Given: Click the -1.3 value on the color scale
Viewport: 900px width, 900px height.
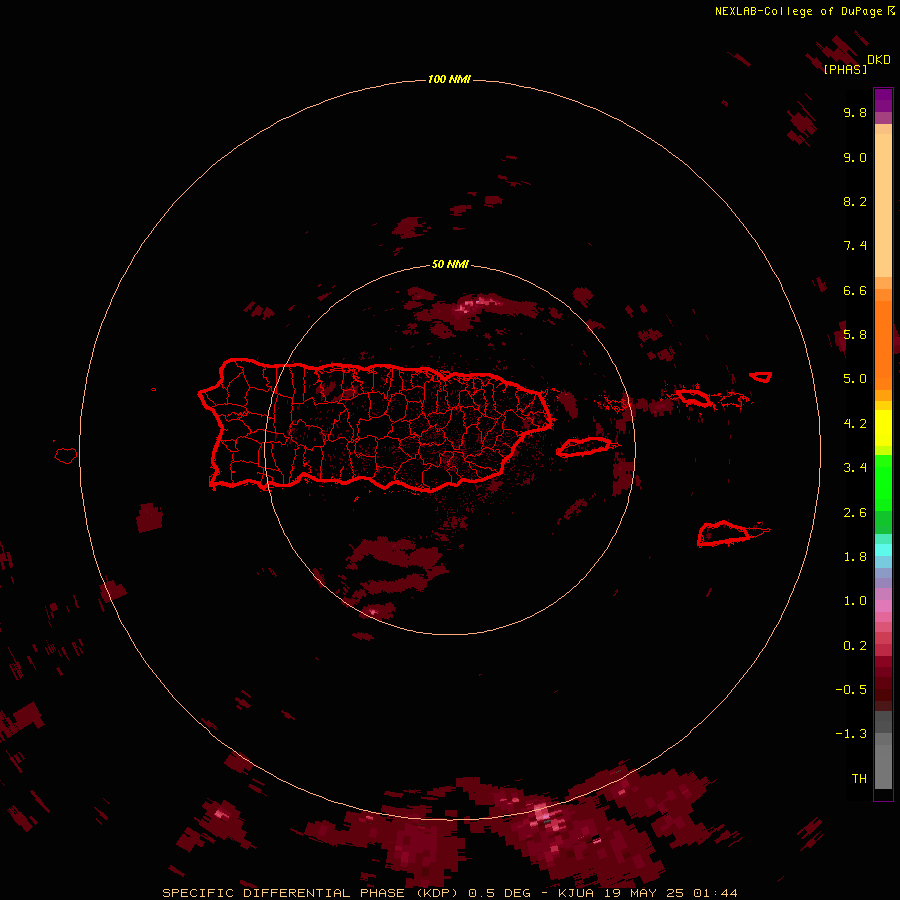Looking at the screenshot, I should tap(851, 734).
